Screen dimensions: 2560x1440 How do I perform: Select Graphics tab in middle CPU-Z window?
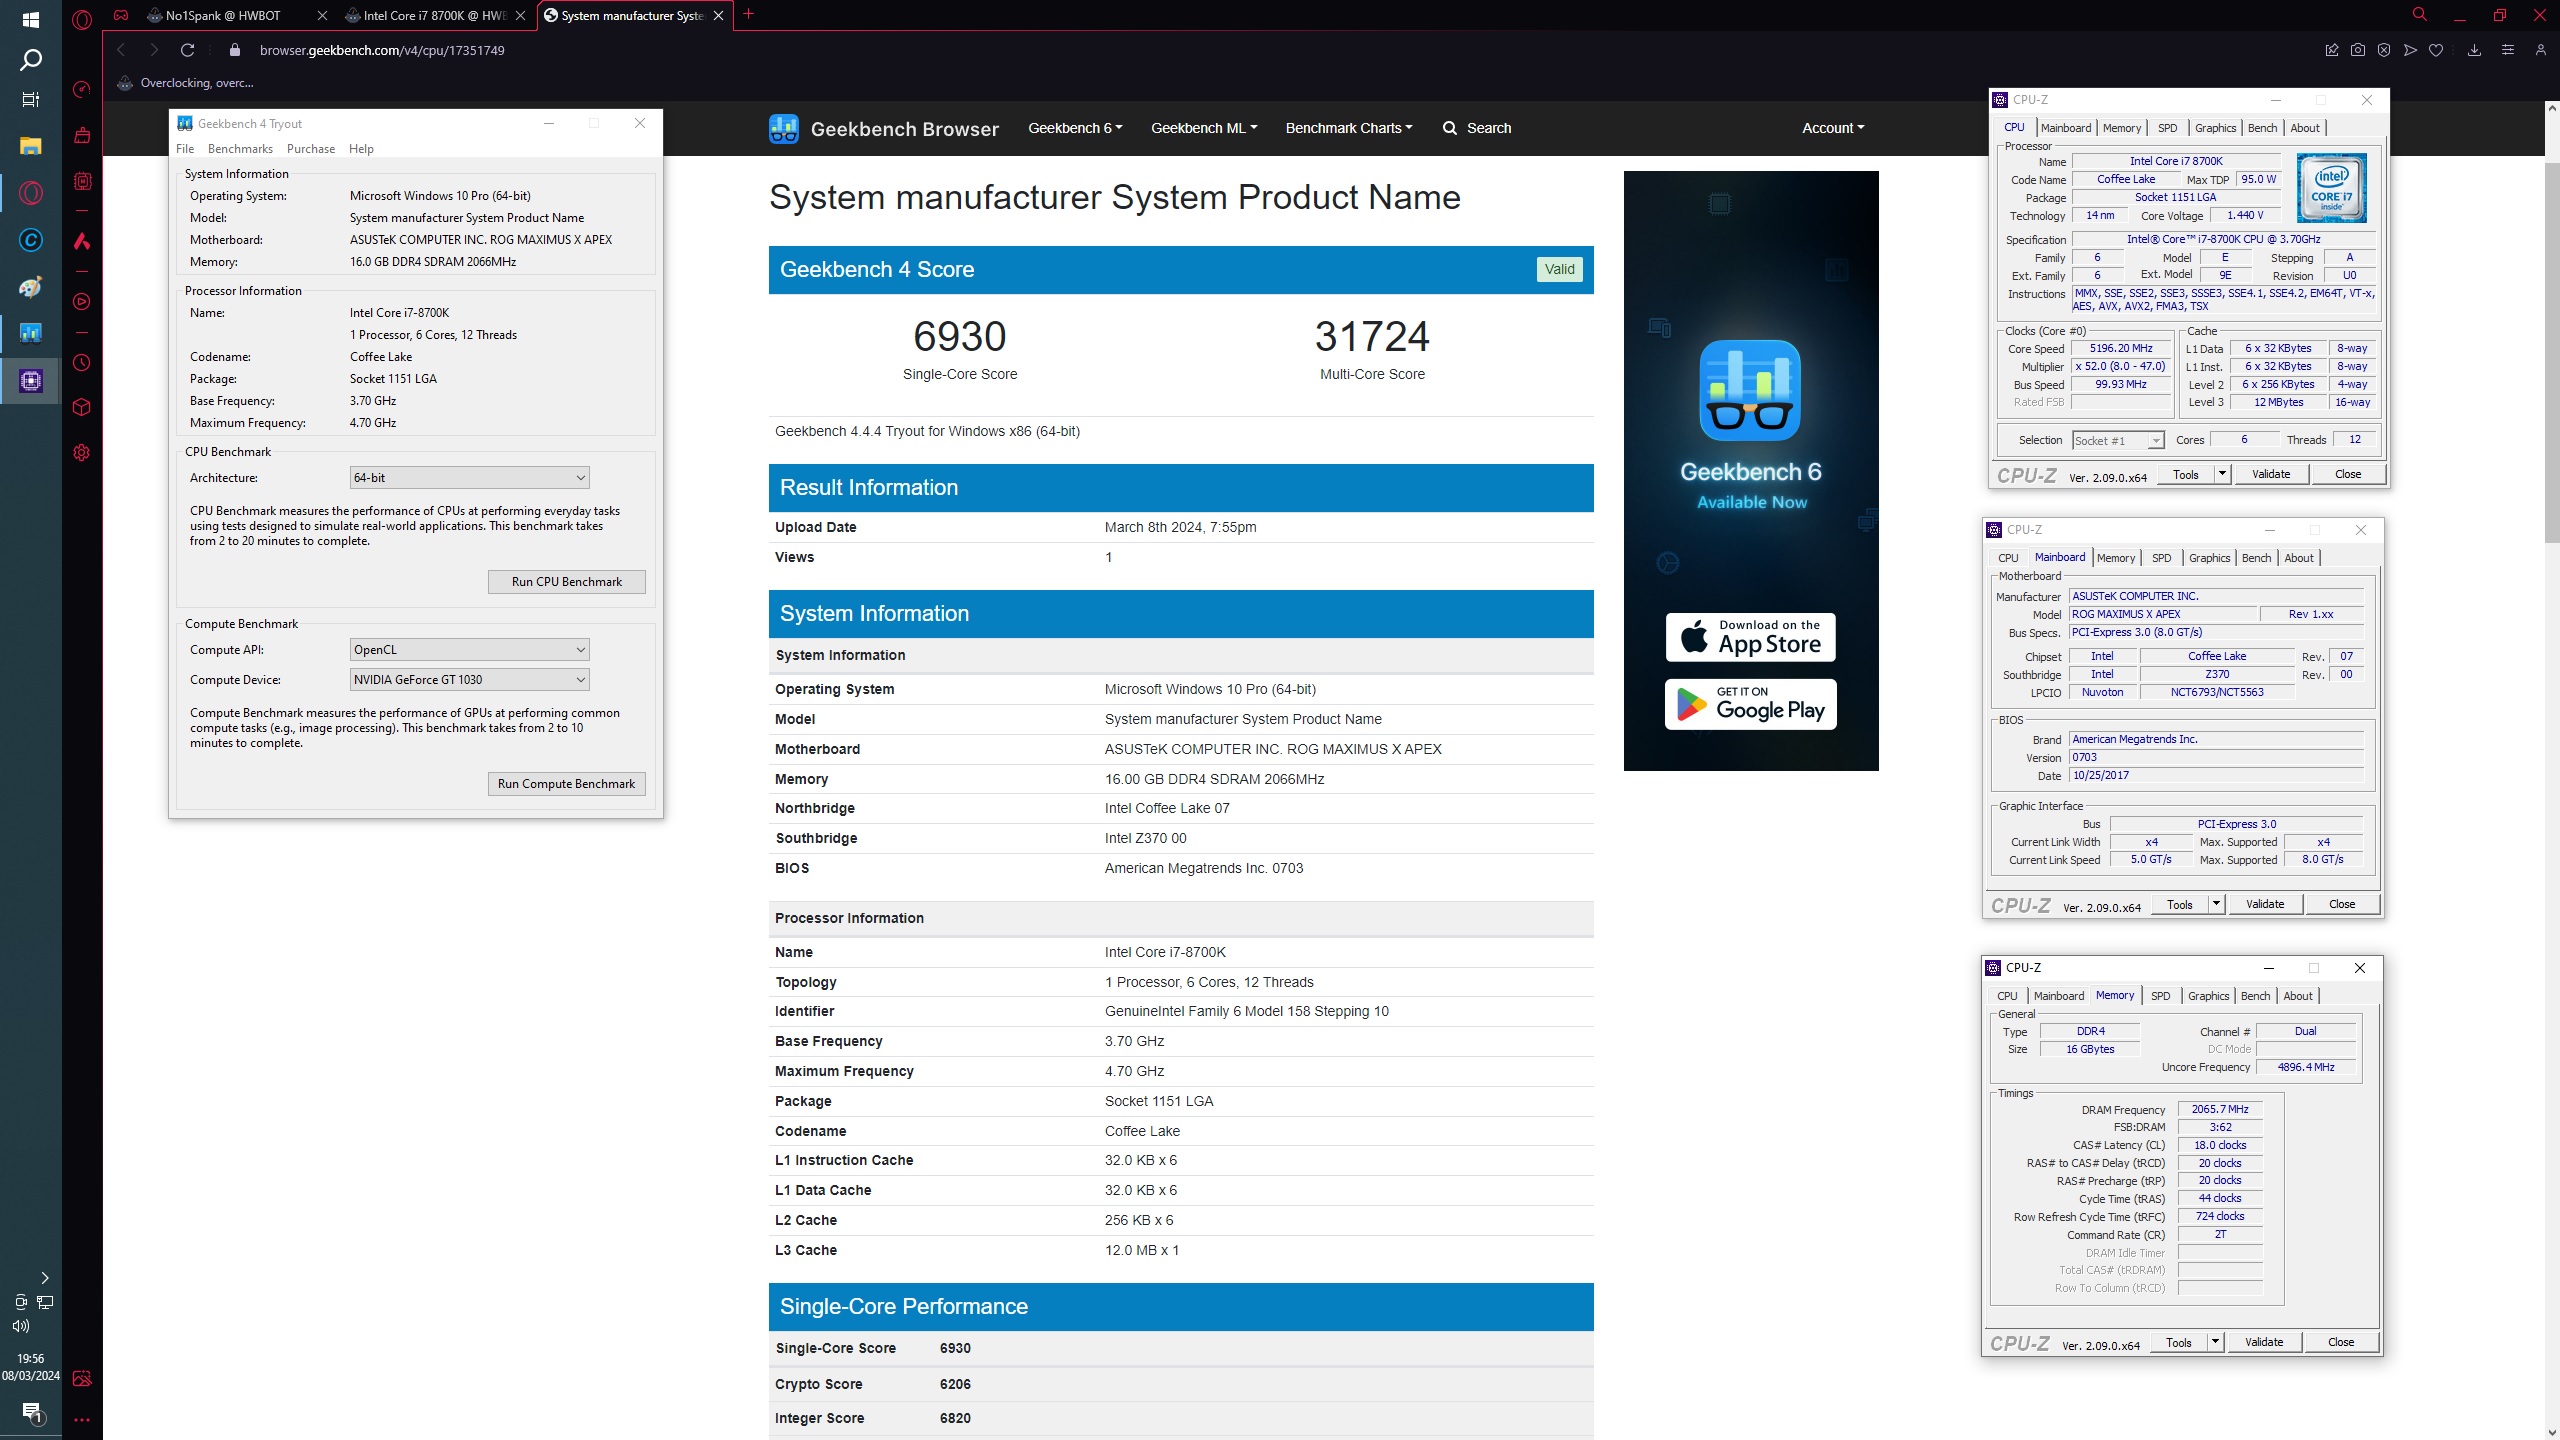pyautogui.click(x=2209, y=558)
